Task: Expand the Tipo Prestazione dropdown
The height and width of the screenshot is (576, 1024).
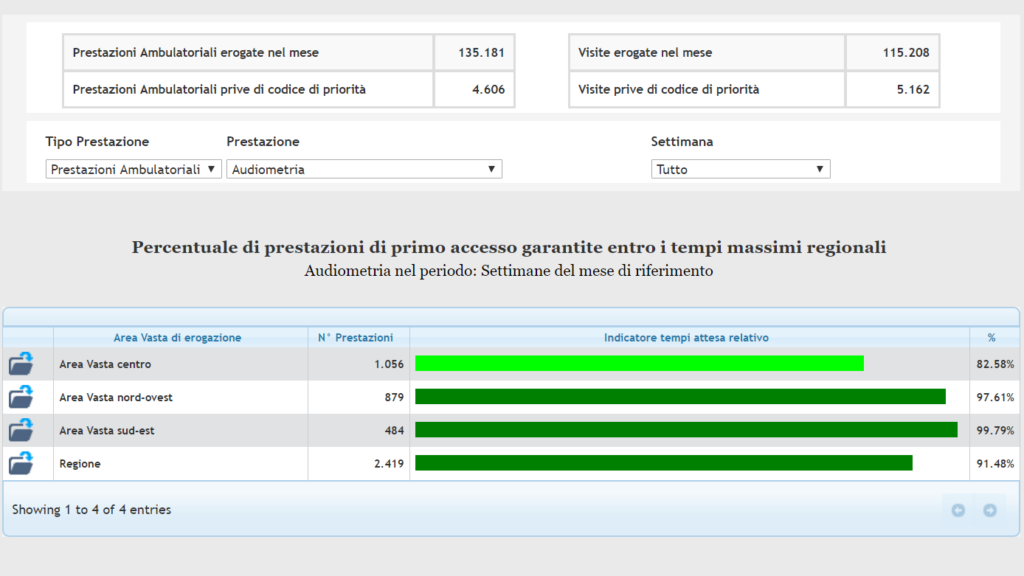Action: (x=134, y=169)
